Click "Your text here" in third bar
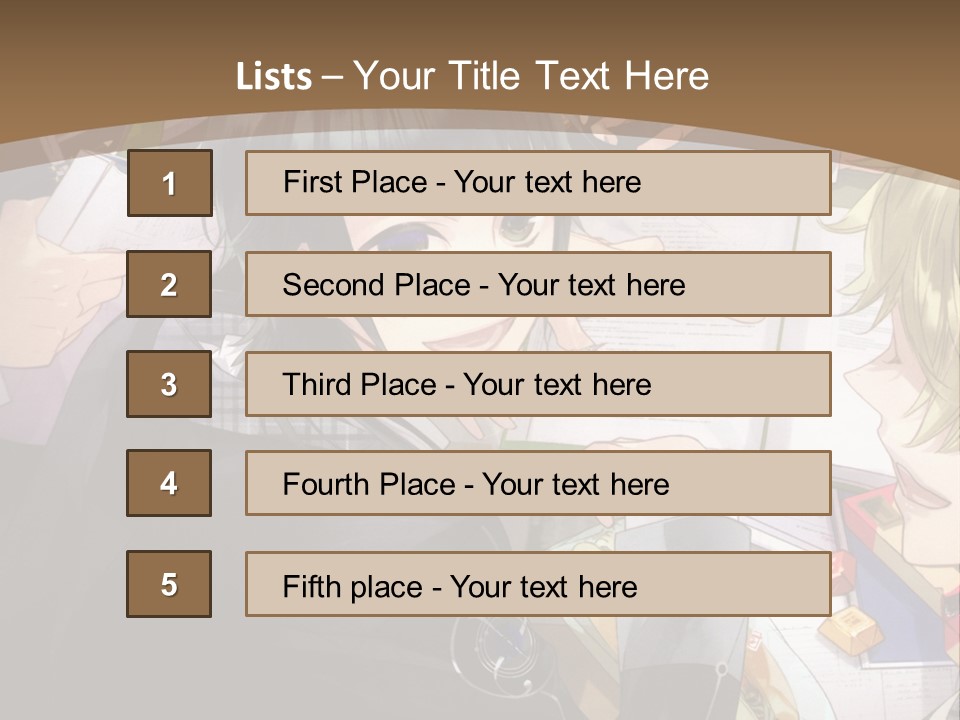This screenshot has height=720, width=960. (557, 384)
